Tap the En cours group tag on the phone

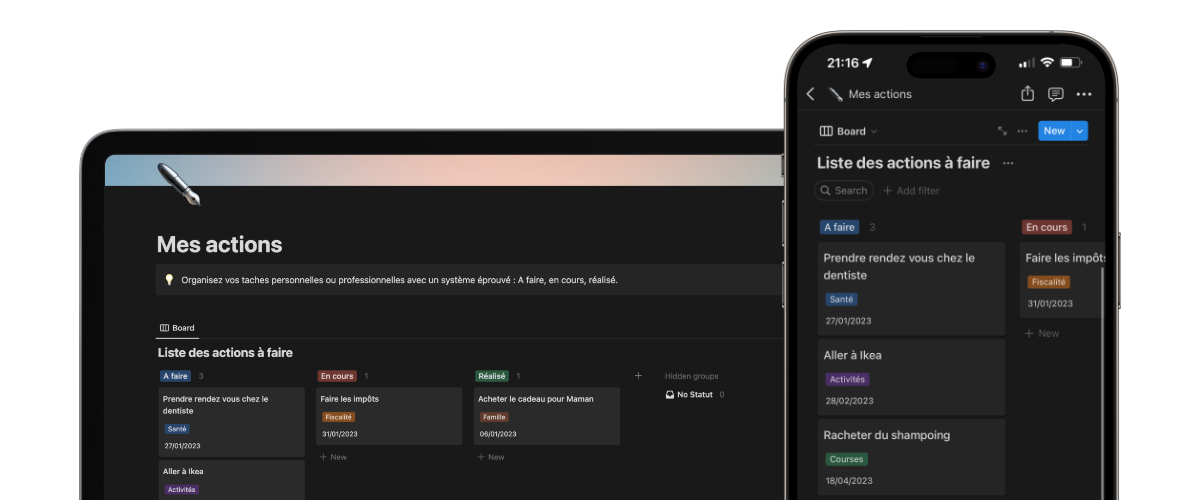1046,227
